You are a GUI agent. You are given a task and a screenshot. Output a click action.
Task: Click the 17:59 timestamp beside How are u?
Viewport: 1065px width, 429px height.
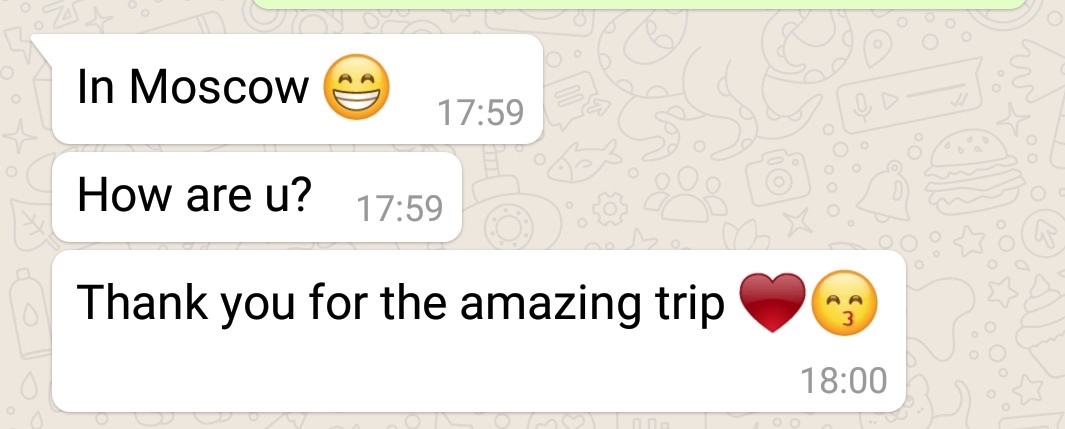tap(399, 208)
